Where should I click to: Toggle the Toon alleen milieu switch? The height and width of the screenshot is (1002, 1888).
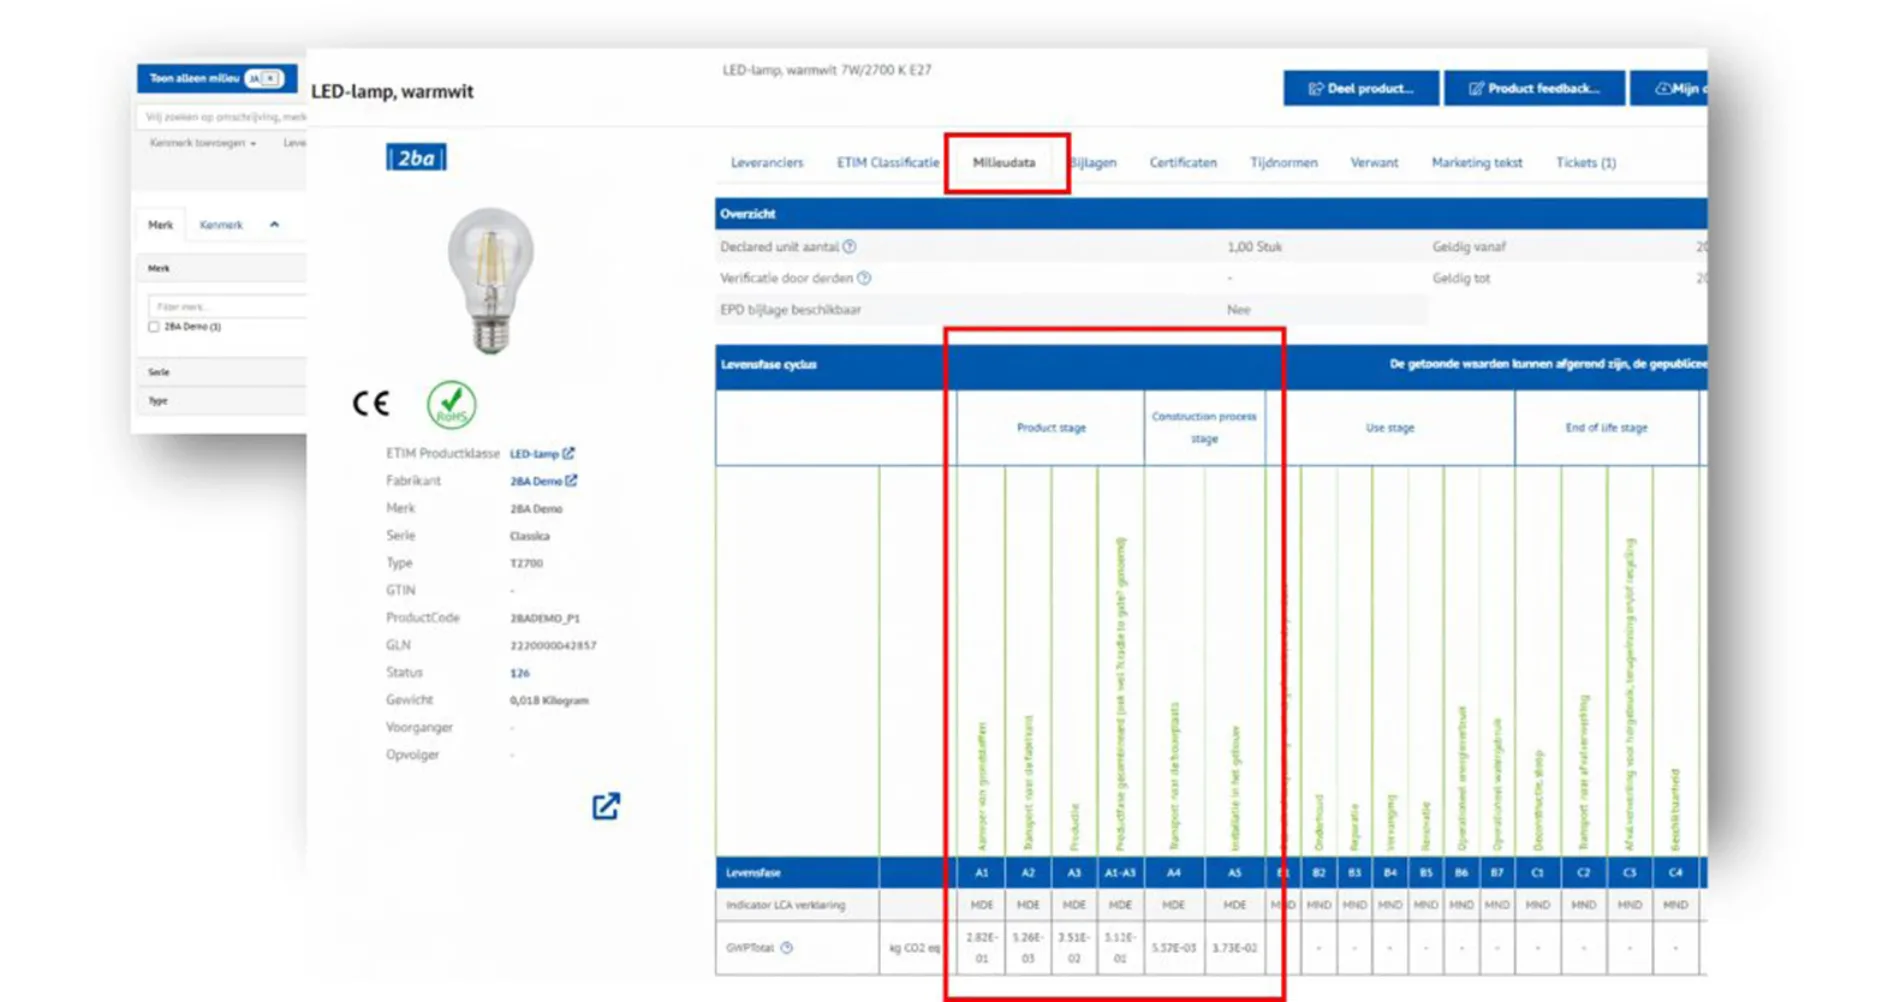(x=264, y=78)
